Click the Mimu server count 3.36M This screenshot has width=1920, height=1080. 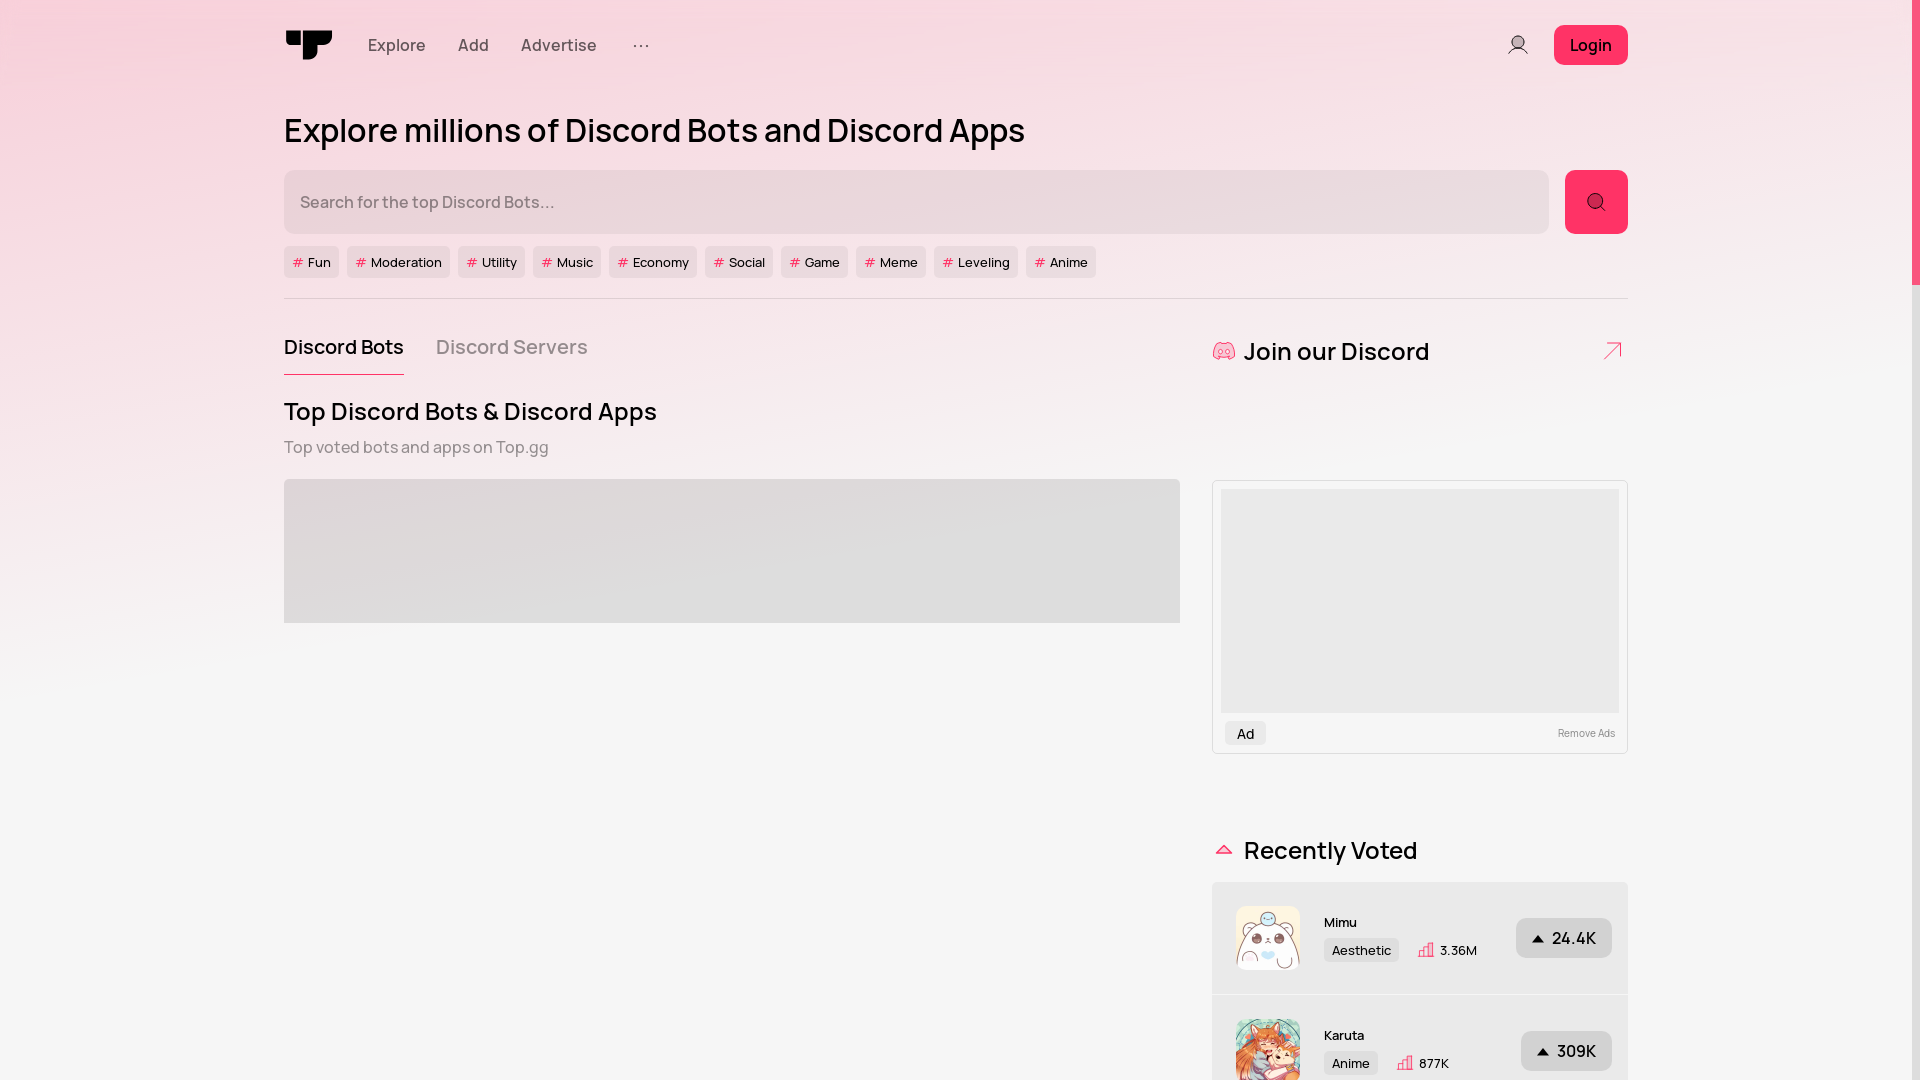pos(1447,950)
